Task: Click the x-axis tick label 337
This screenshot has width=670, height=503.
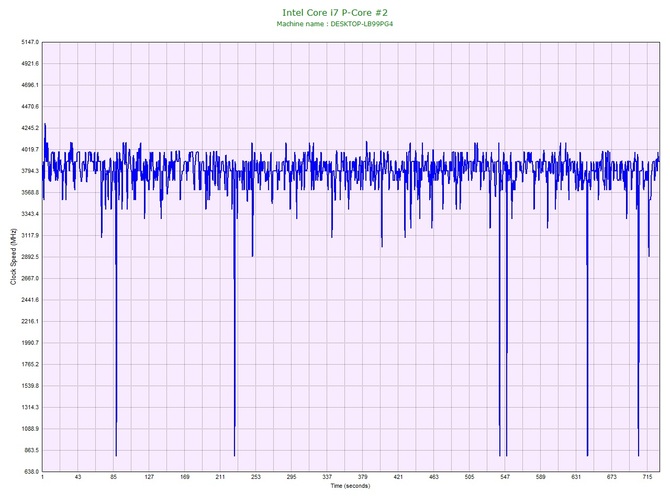Action: [327, 477]
